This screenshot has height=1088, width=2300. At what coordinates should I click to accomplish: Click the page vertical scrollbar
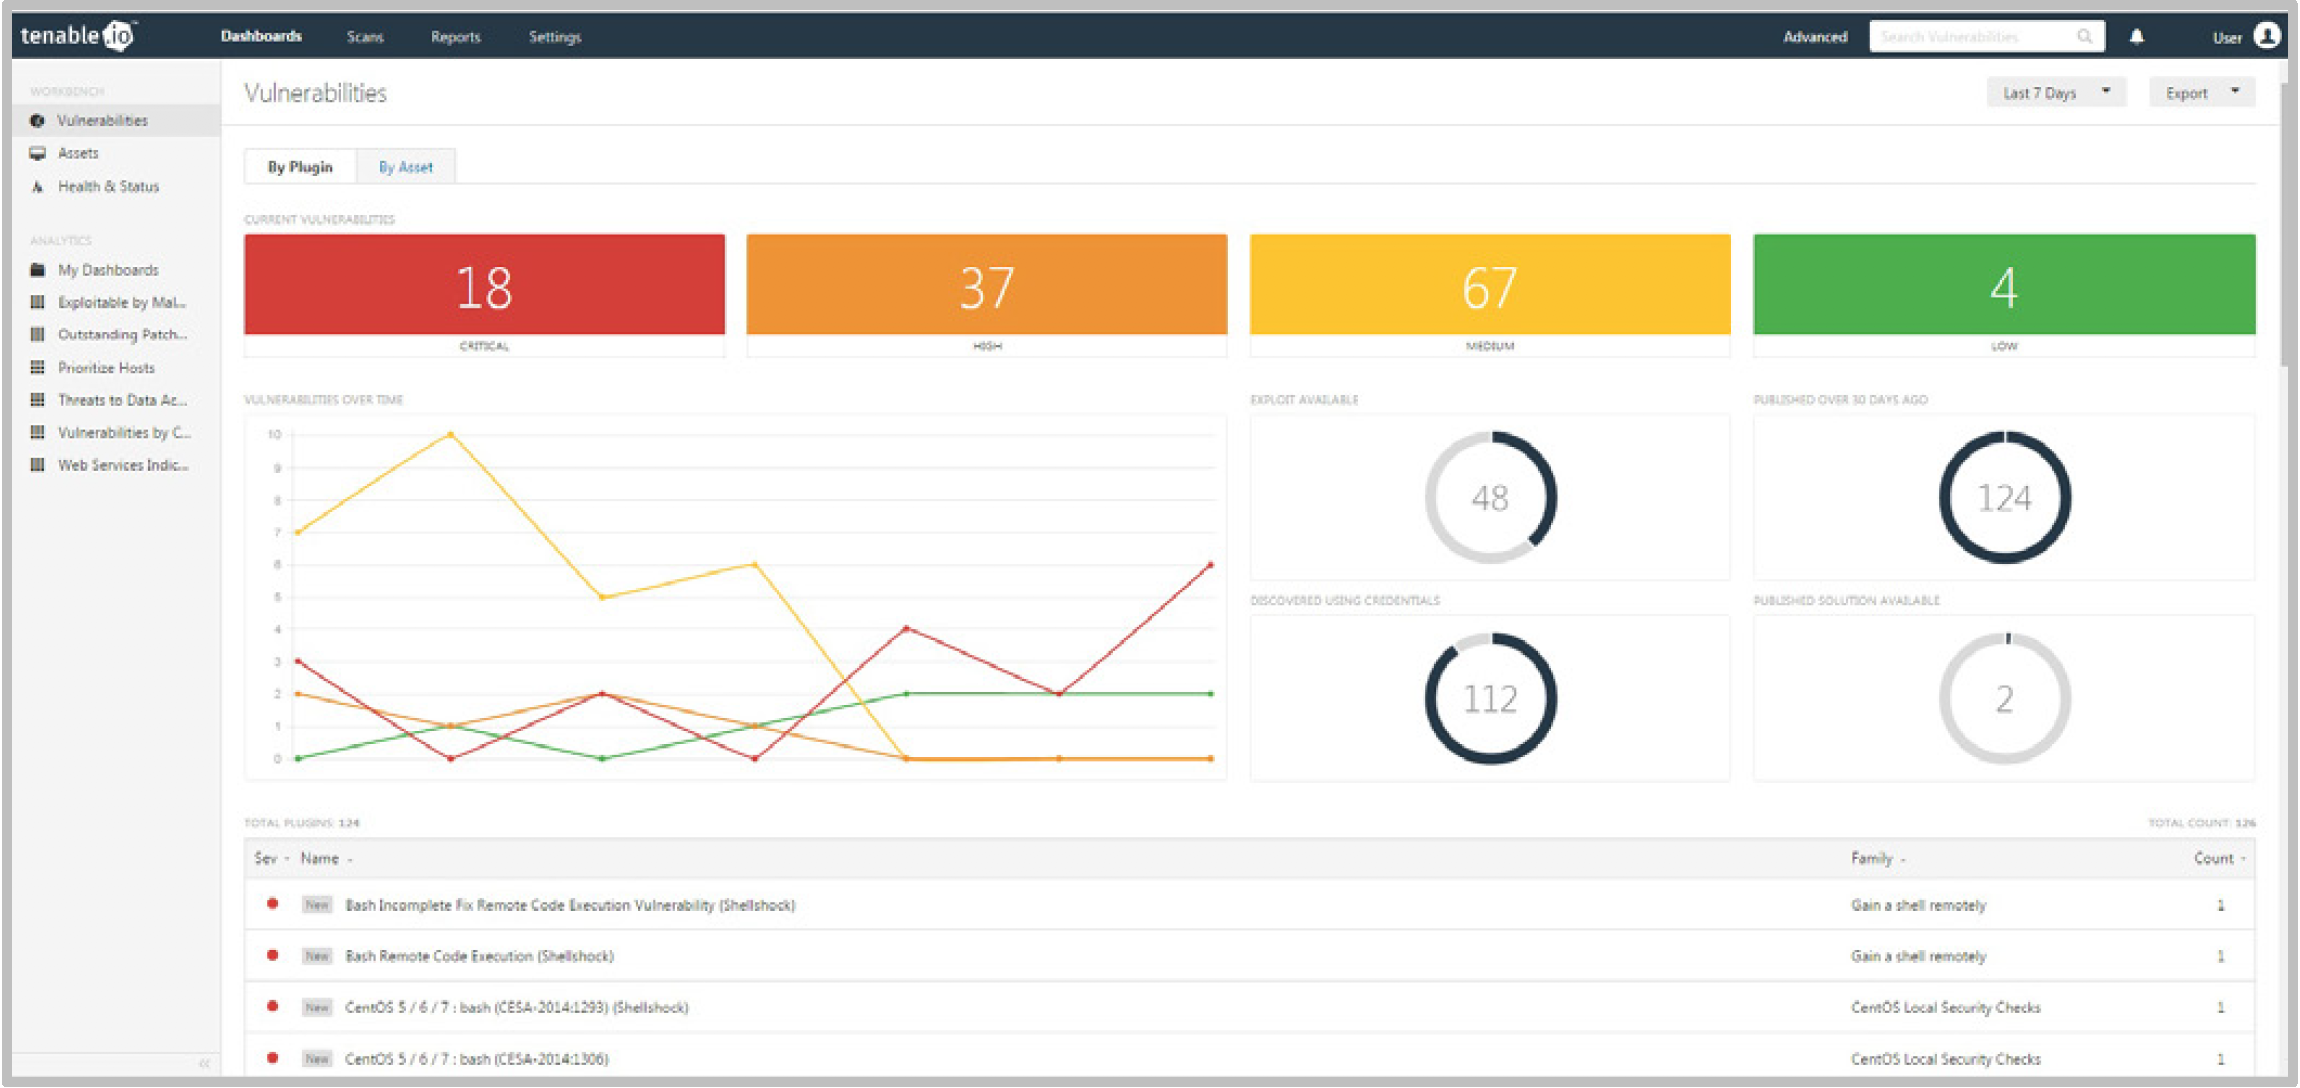pos(2285,225)
